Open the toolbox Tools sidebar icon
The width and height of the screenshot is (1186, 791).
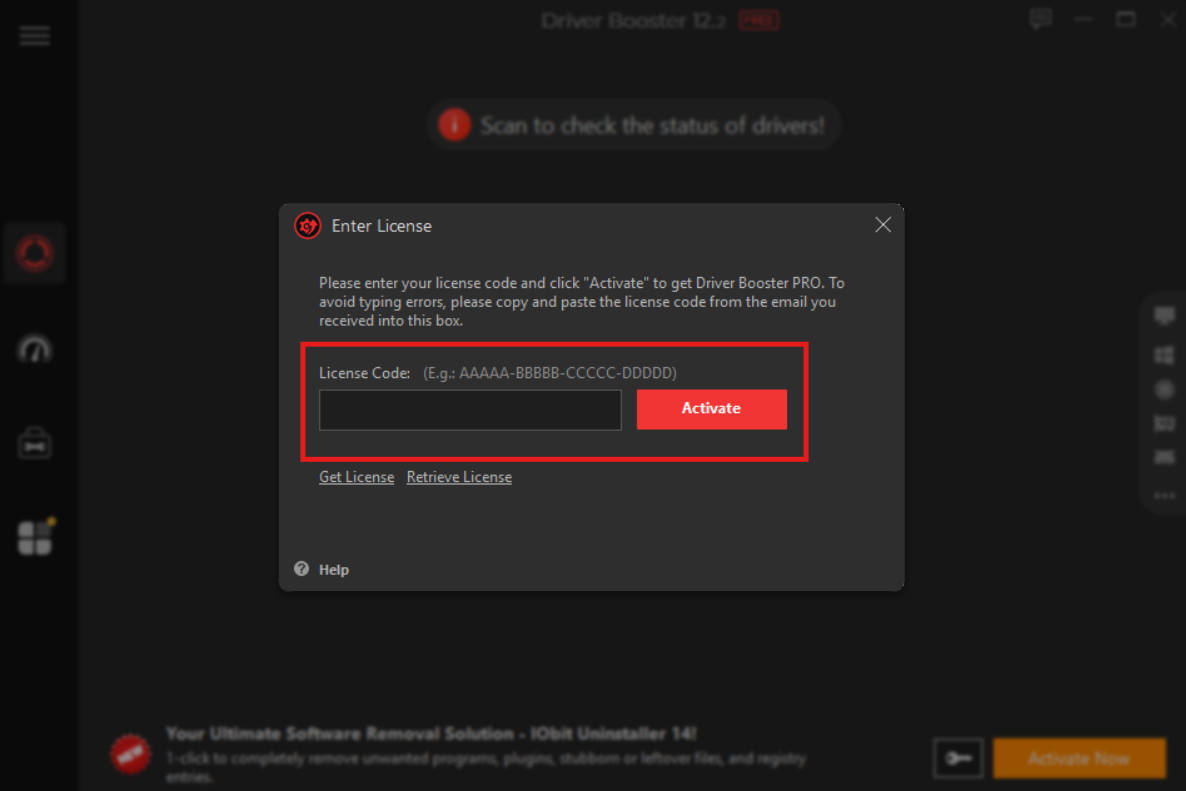[35, 443]
